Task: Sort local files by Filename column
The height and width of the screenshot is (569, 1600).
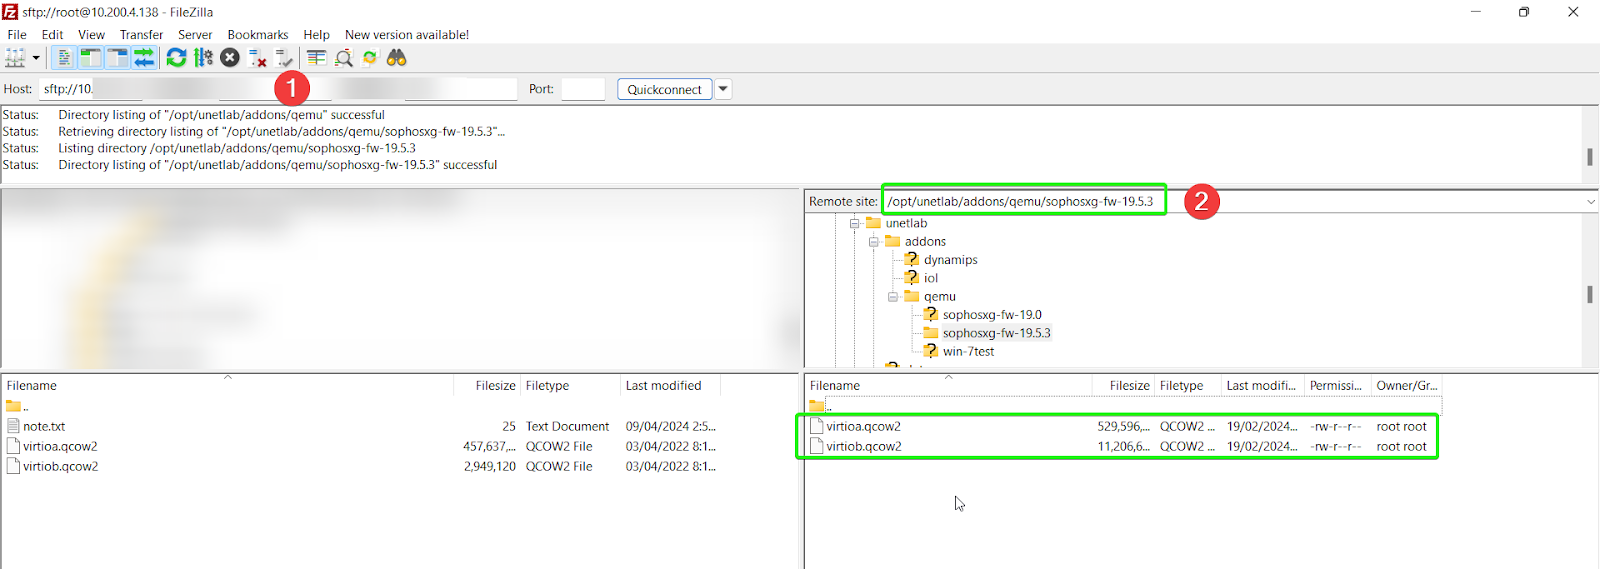Action: pyautogui.click(x=227, y=385)
